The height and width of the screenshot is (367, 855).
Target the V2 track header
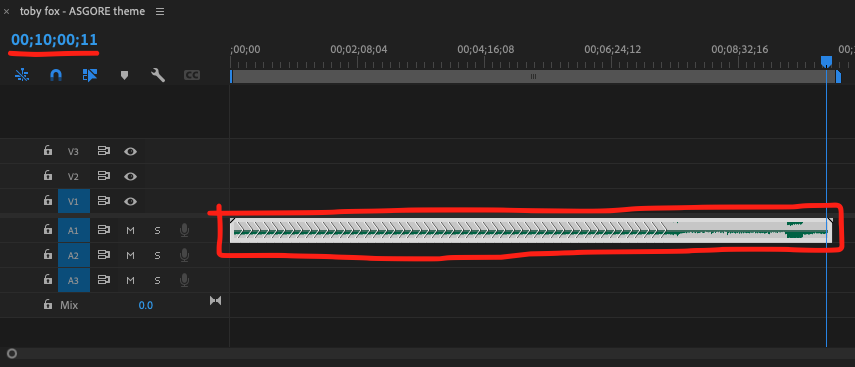coord(73,177)
